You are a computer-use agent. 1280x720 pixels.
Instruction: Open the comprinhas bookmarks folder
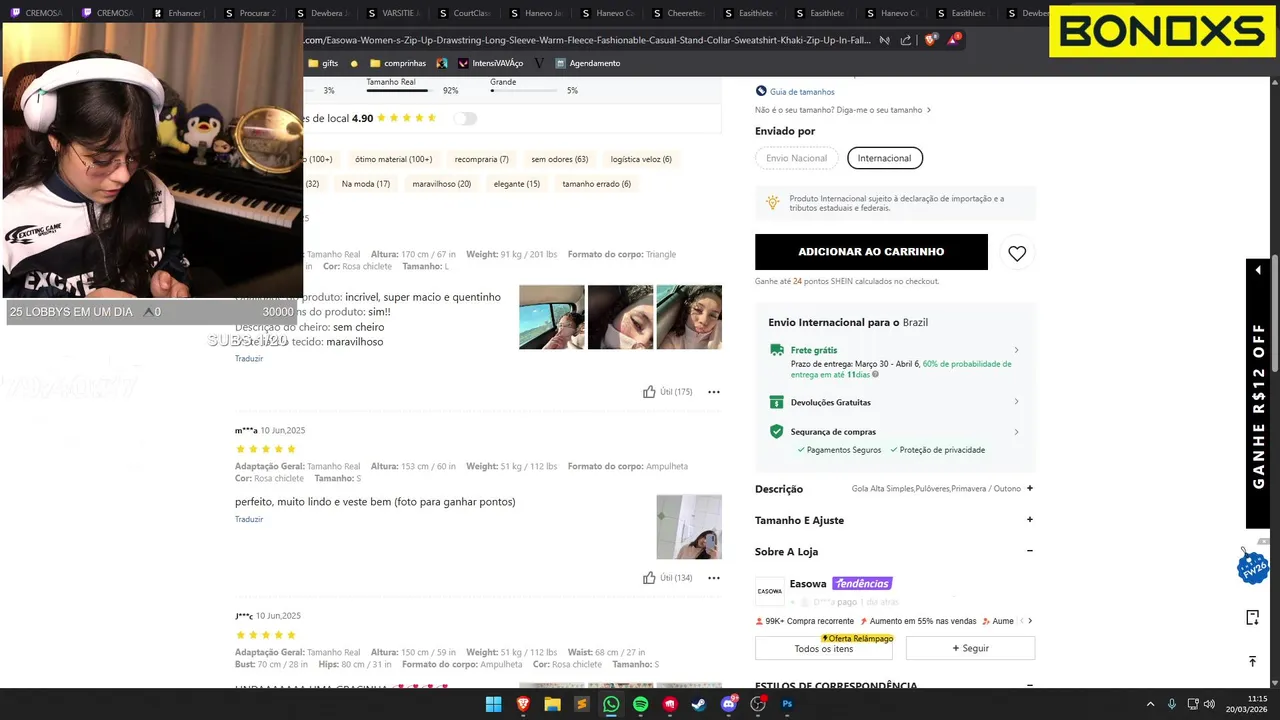pyautogui.click(x=398, y=63)
